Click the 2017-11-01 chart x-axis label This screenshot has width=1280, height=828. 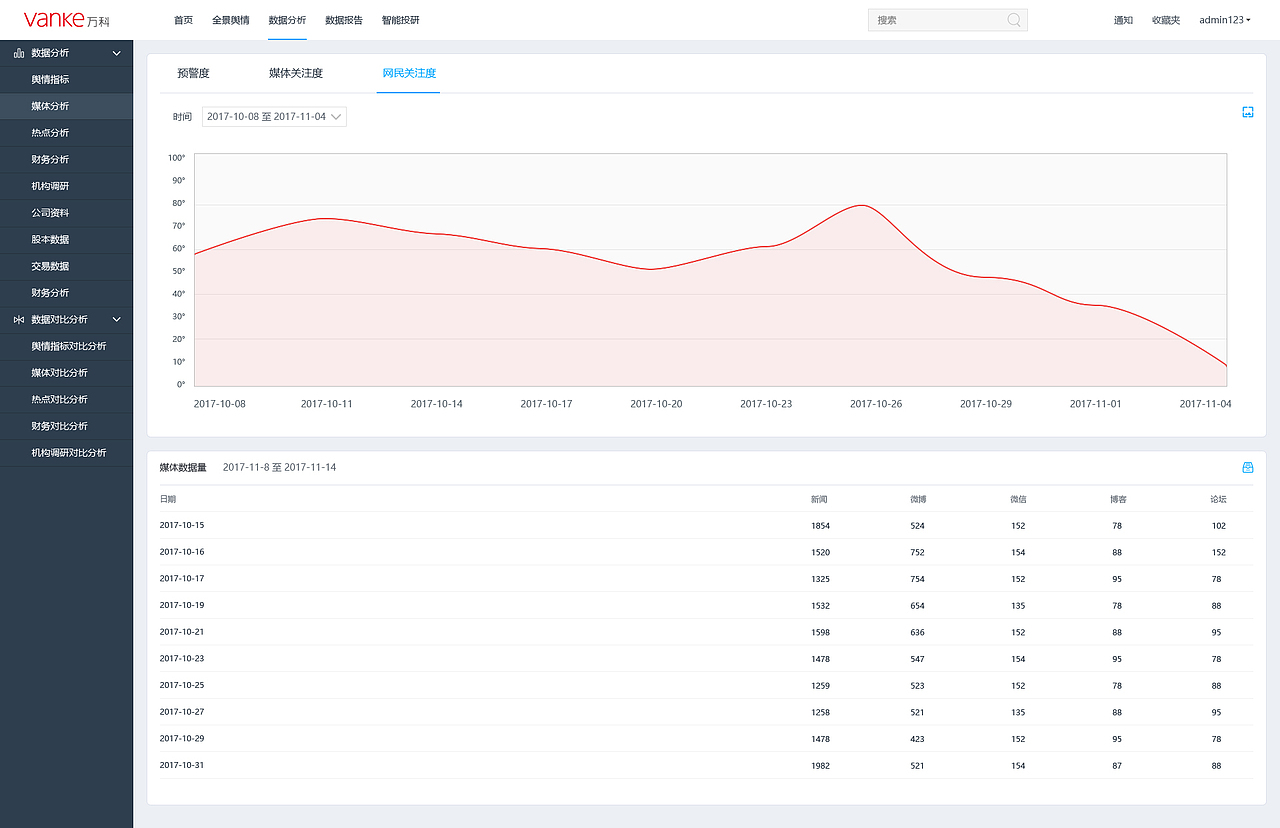tap(1096, 404)
